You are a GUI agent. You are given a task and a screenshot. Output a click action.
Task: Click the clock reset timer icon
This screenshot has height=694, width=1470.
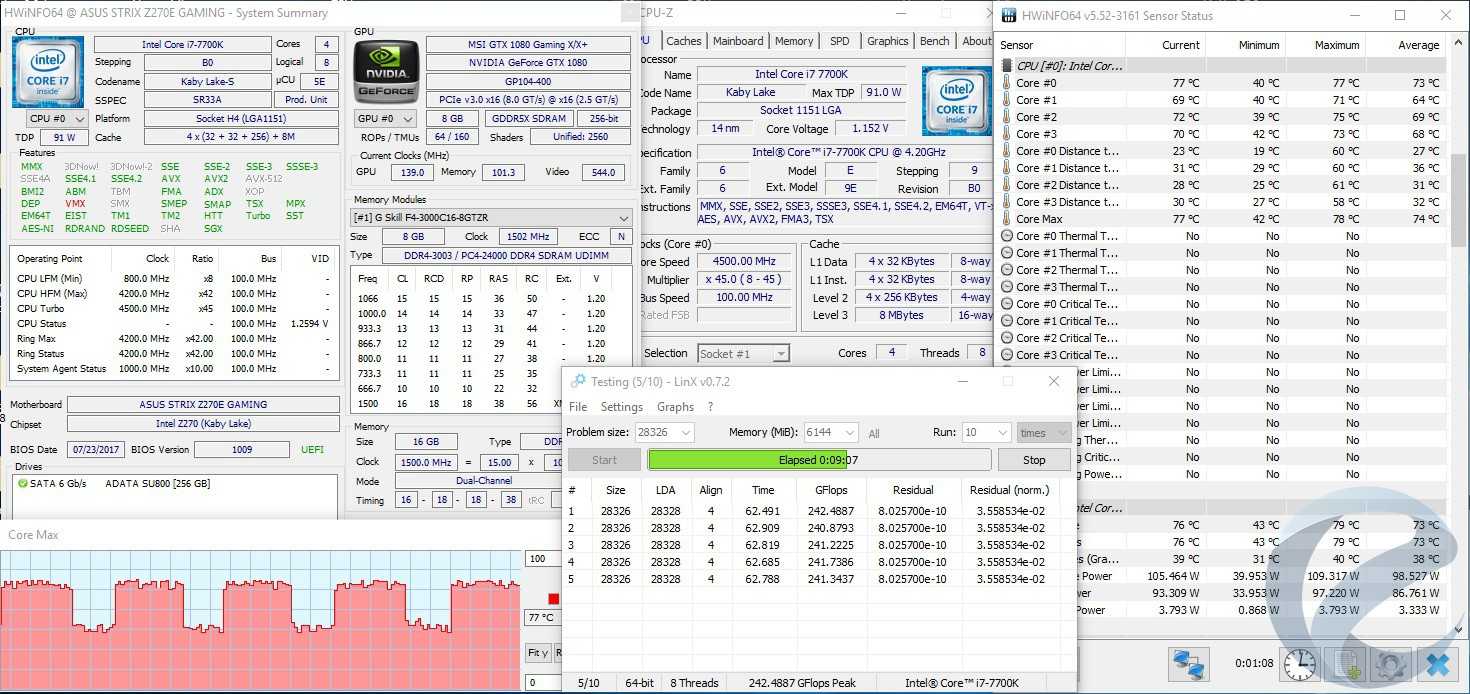[1299, 664]
